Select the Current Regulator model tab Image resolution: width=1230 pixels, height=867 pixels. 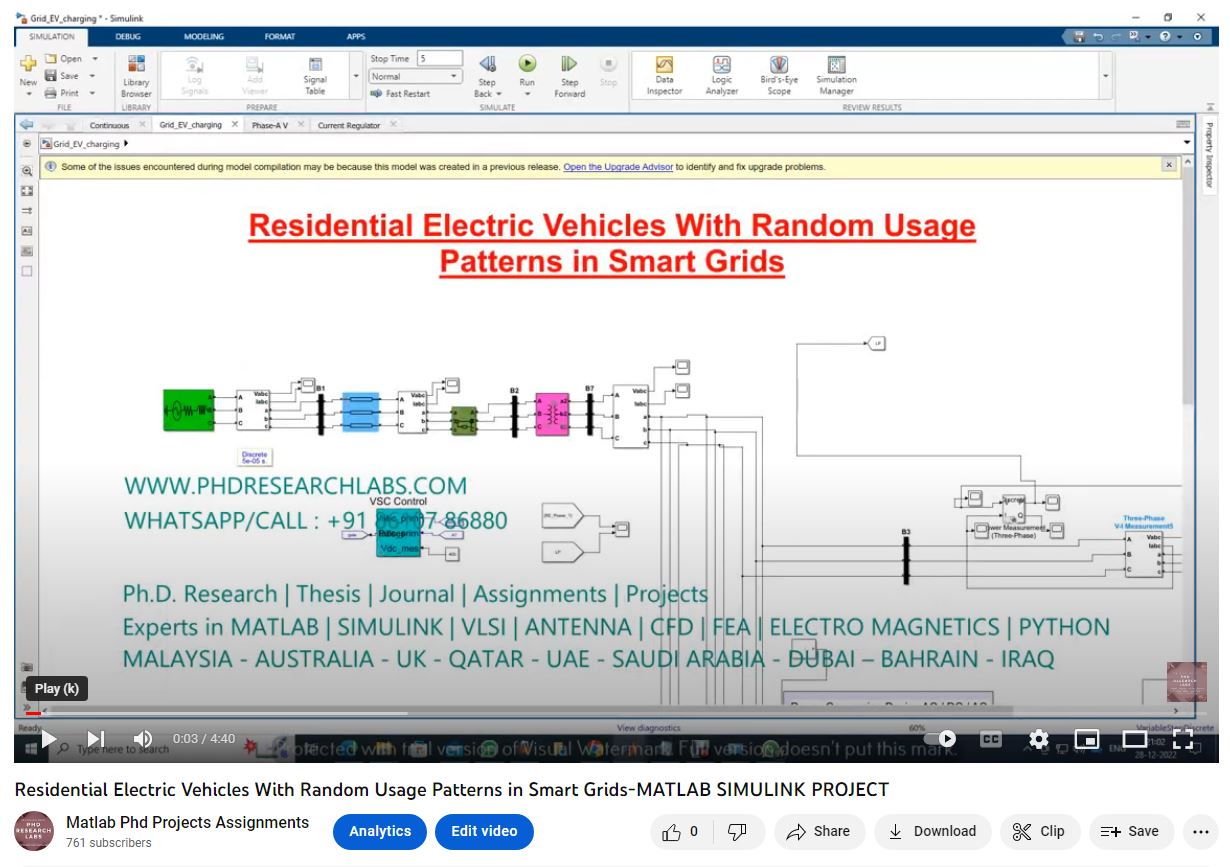click(349, 125)
